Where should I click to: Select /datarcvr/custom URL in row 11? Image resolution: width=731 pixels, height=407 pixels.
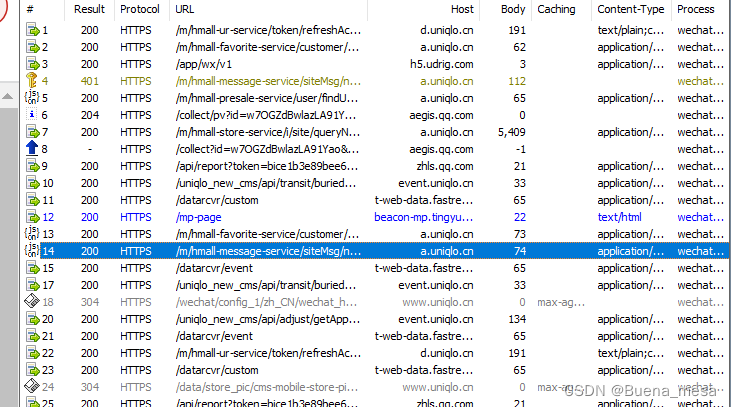(x=217, y=200)
